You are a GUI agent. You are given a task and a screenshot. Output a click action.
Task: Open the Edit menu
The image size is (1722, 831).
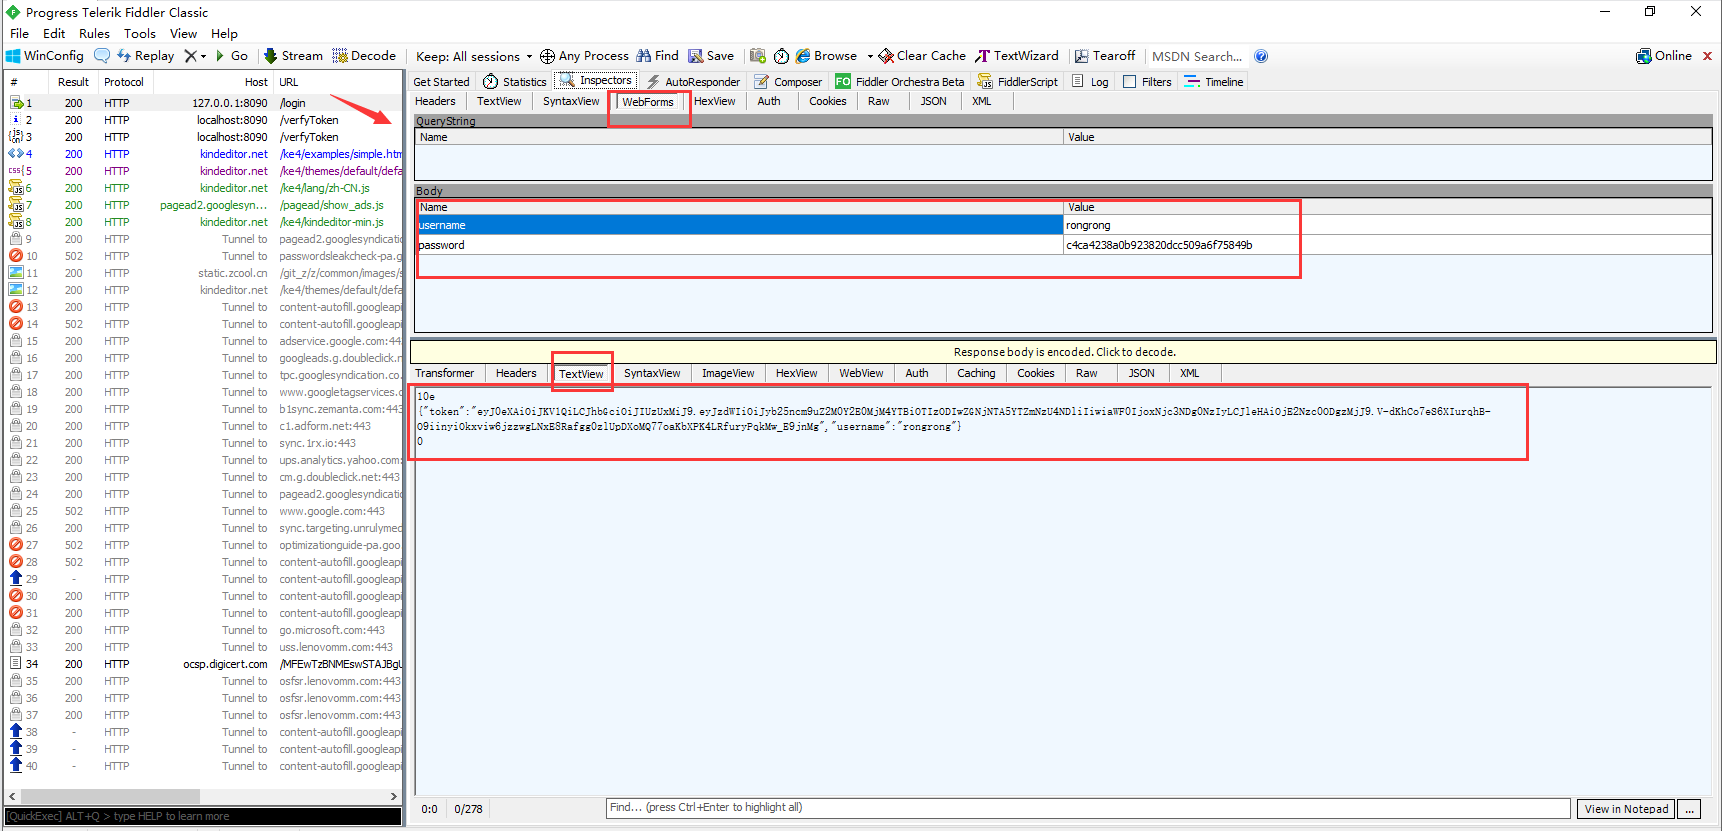click(54, 33)
